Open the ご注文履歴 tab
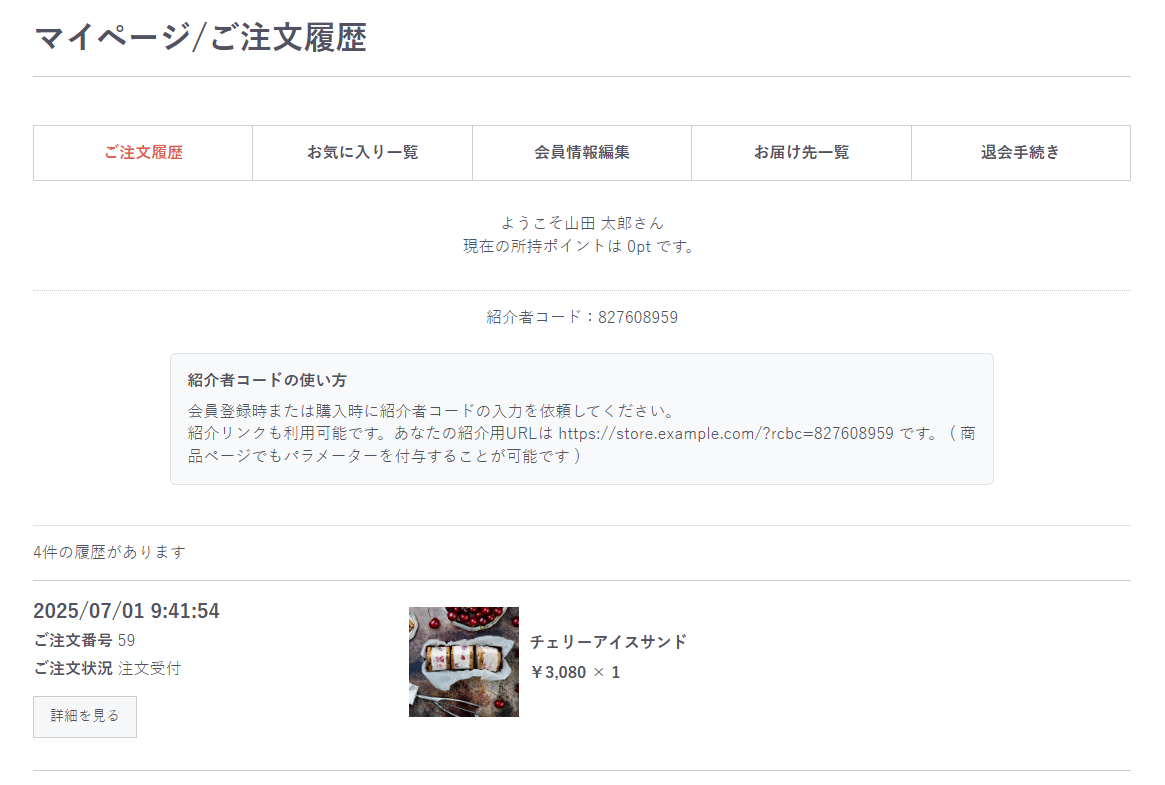This screenshot has width=1165, height=785. (143, 153)
